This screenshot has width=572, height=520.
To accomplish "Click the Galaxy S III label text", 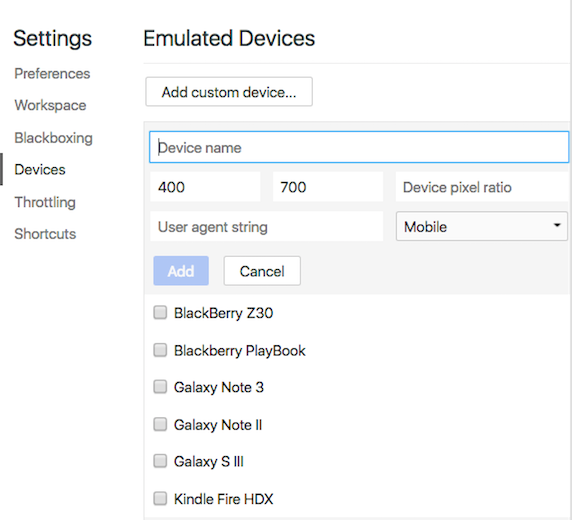I will point(209,462).
